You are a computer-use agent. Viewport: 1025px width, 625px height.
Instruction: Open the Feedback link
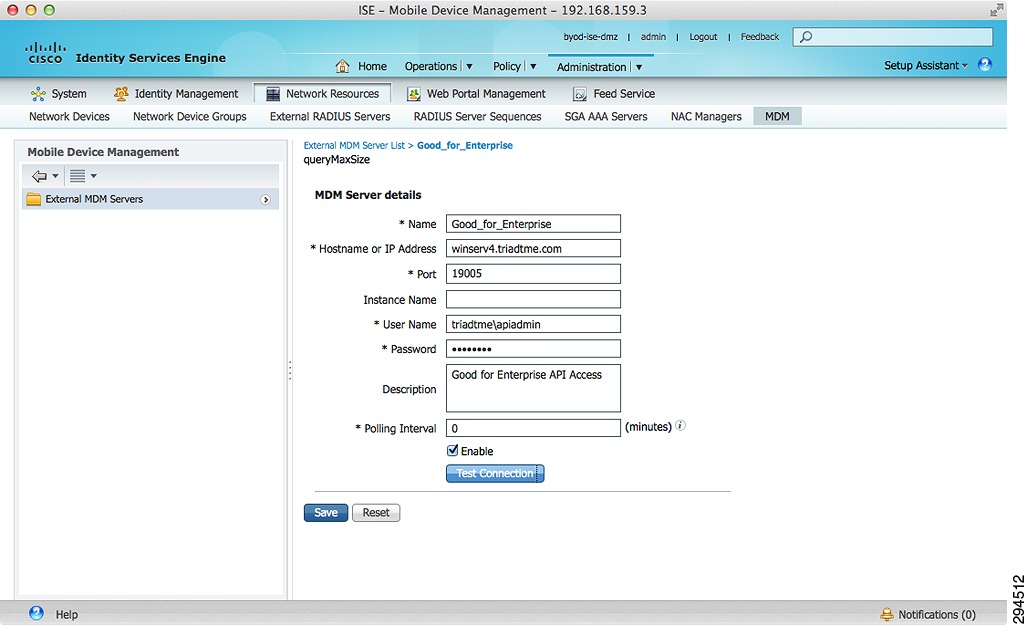(x=760, y=37)
